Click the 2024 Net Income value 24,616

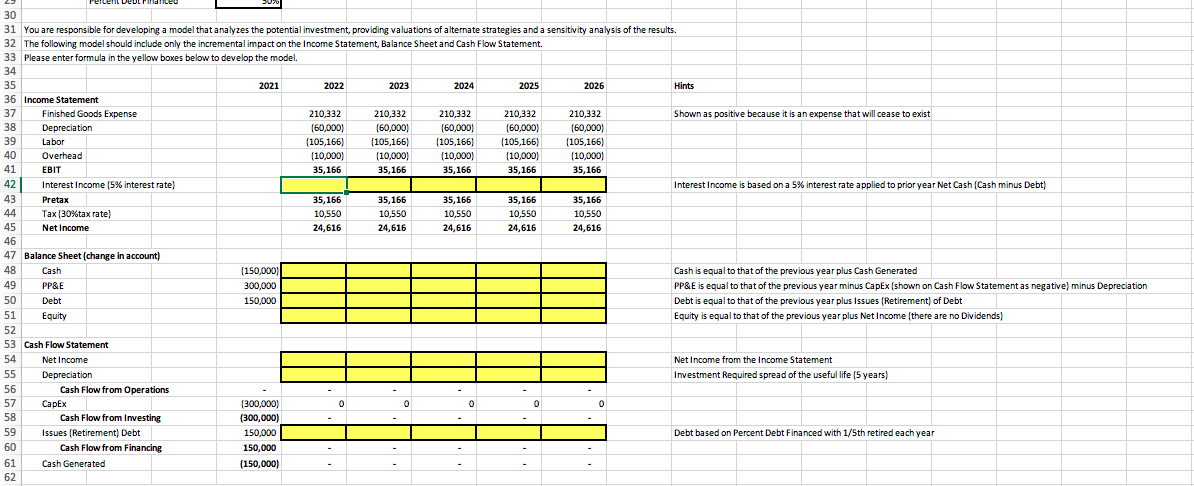point(459,228)
